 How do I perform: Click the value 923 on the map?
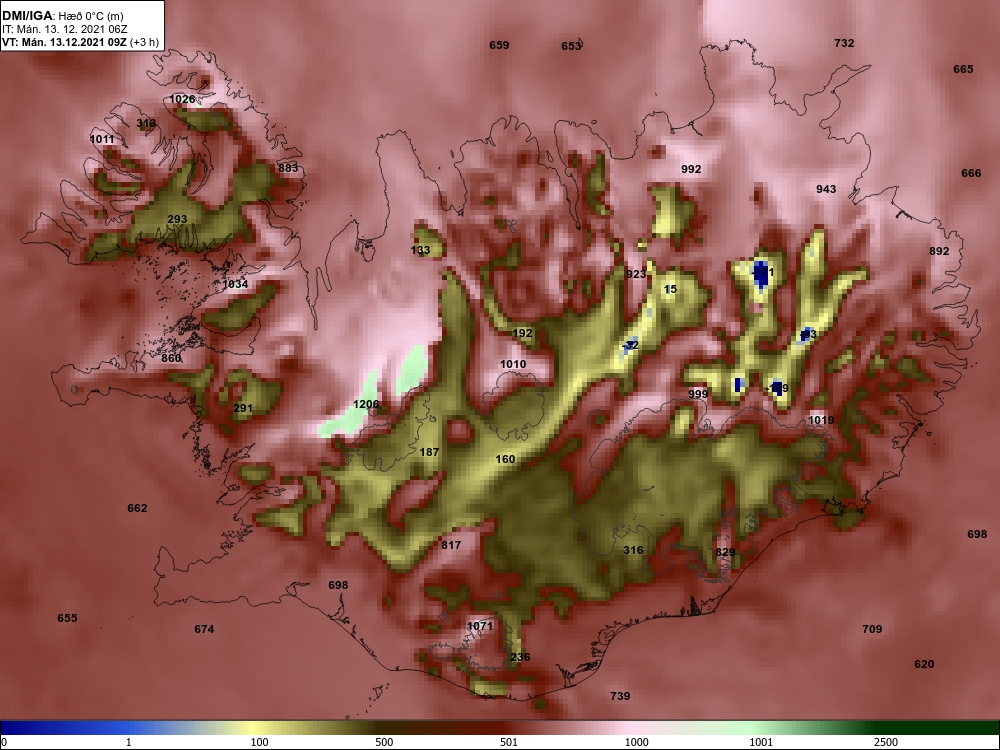pyautogui.click(x=636, y=274)
